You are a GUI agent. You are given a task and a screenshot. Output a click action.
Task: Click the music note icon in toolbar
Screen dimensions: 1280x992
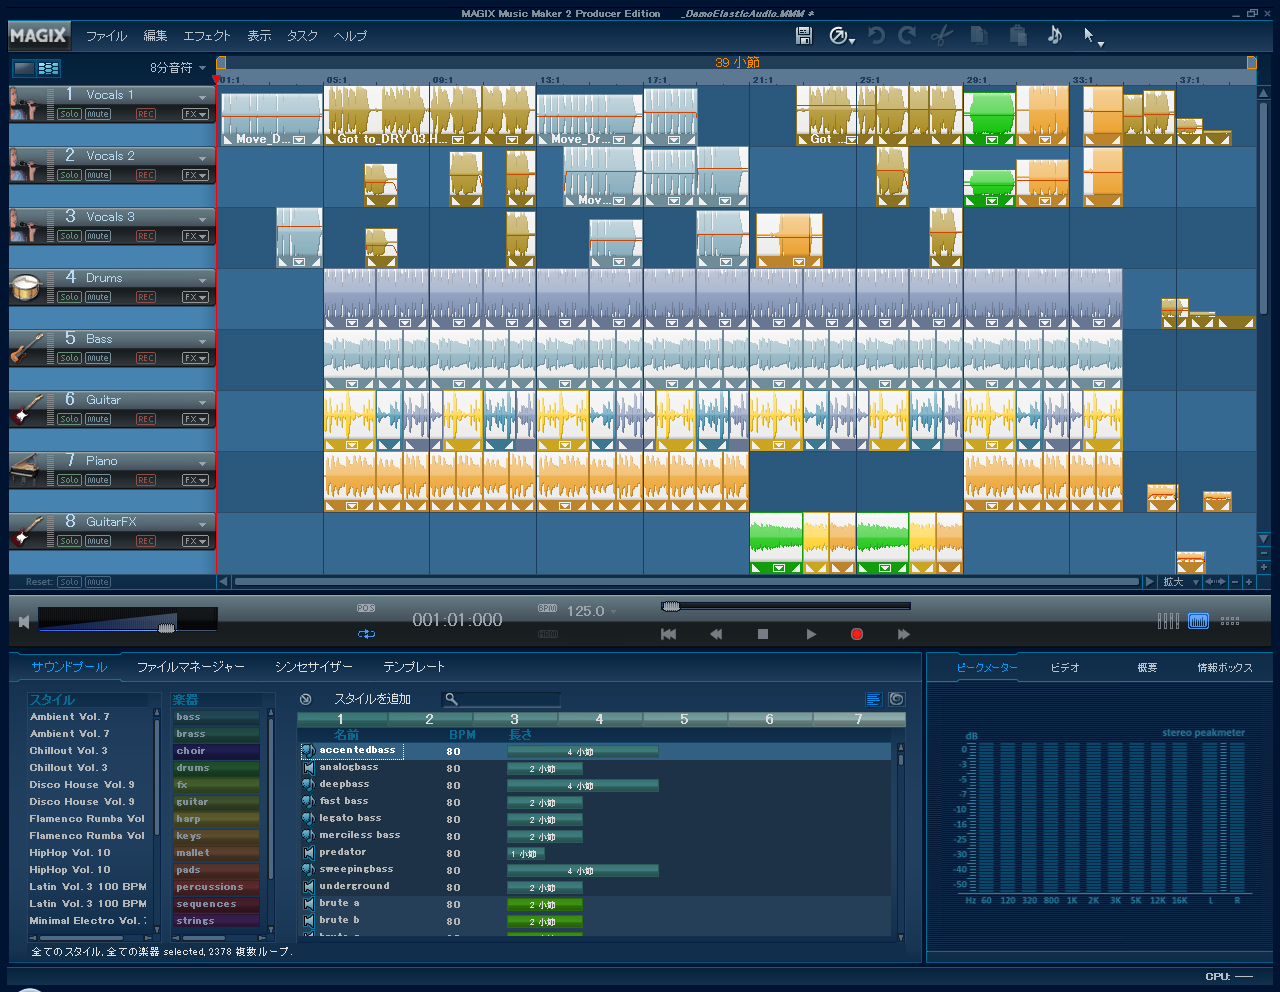(1055, 35)
